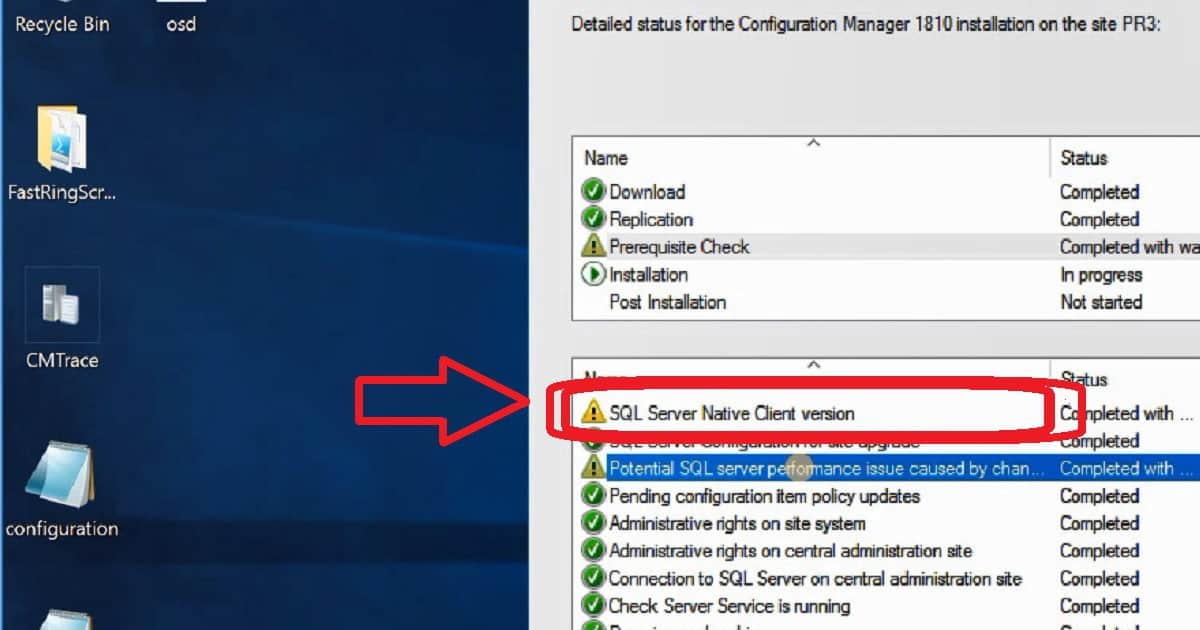The image size is (1200, 630).
Task: Select the Installation row
Action: click(886, 274)
